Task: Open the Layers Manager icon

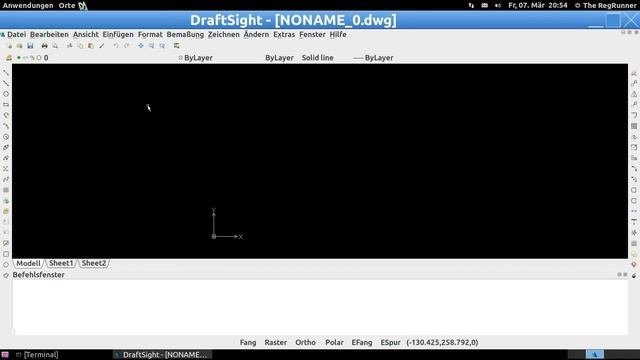Action: coord(9,58)
